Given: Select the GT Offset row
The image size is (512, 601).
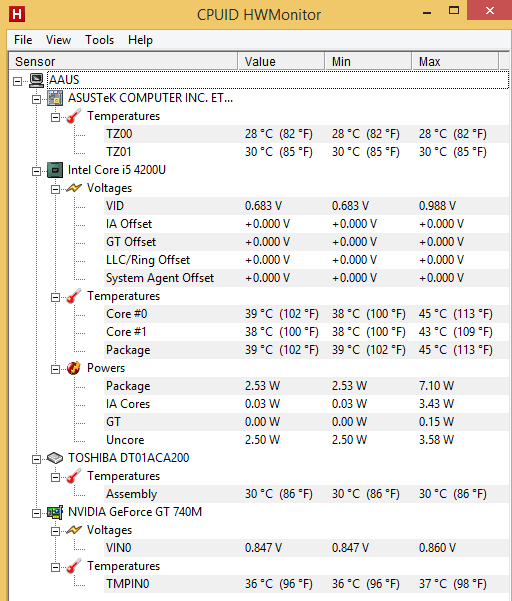Looking at the screenshot, I should click(306, 242).
